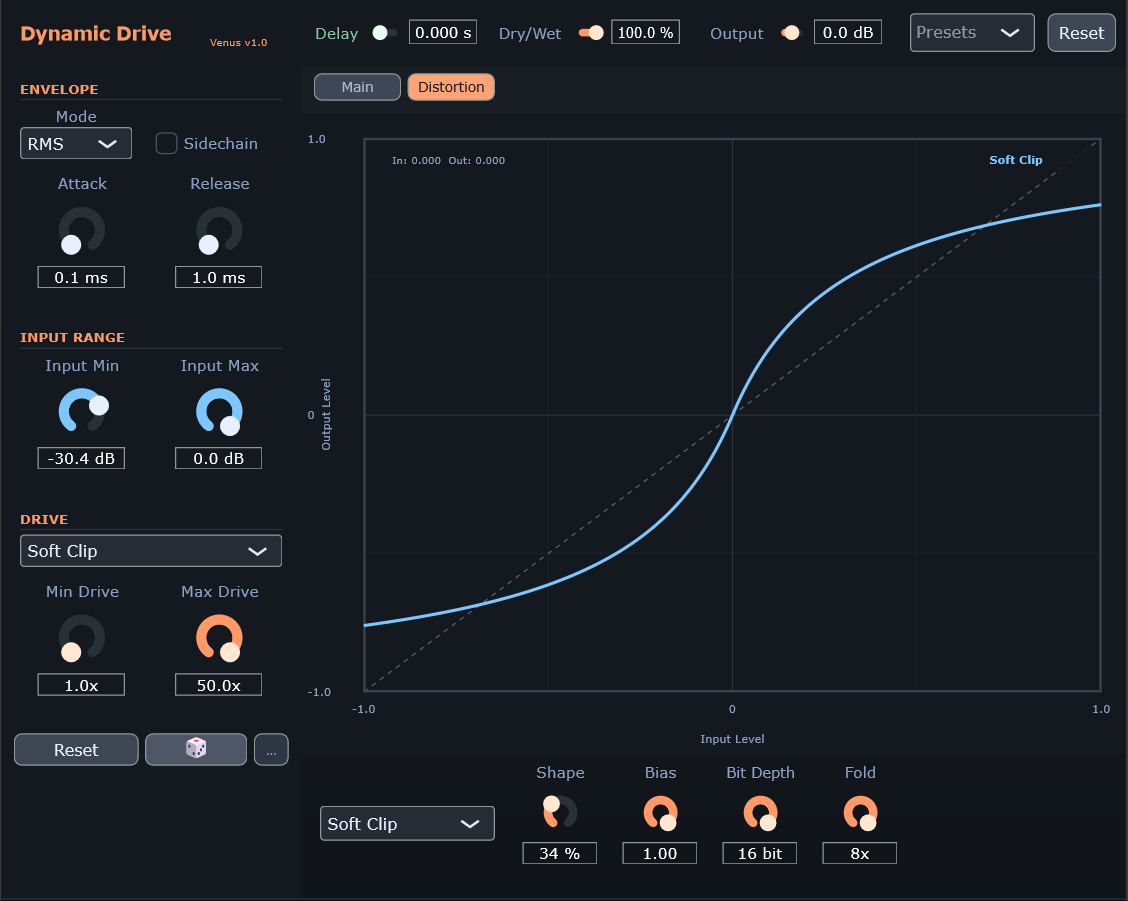This screenshot has height=901, width=1128.
Task: Click the Max Drive knob
Action: 219,638
